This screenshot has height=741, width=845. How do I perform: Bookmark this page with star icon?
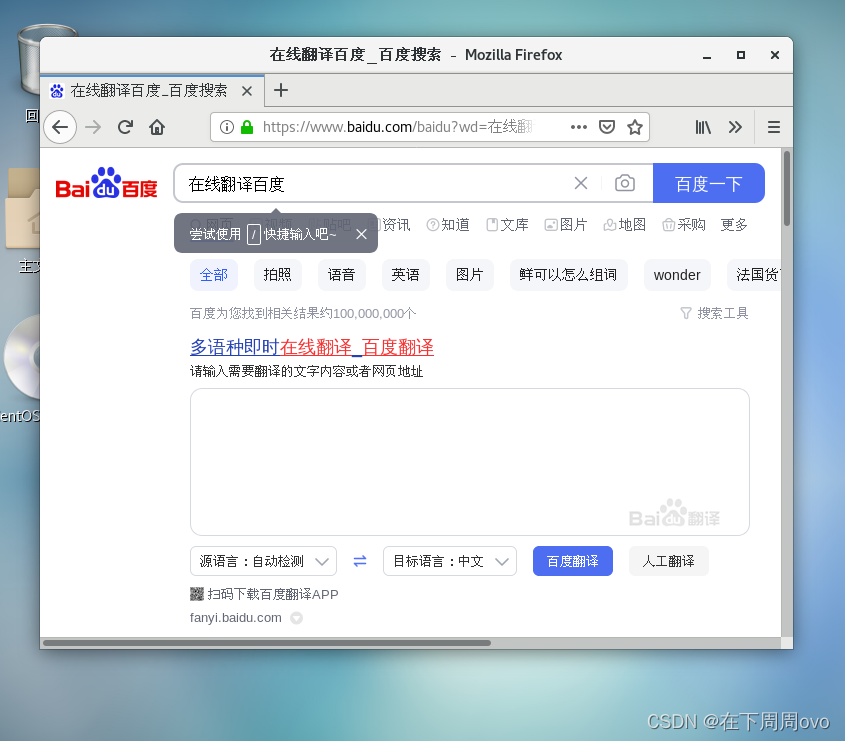[635, 127]
